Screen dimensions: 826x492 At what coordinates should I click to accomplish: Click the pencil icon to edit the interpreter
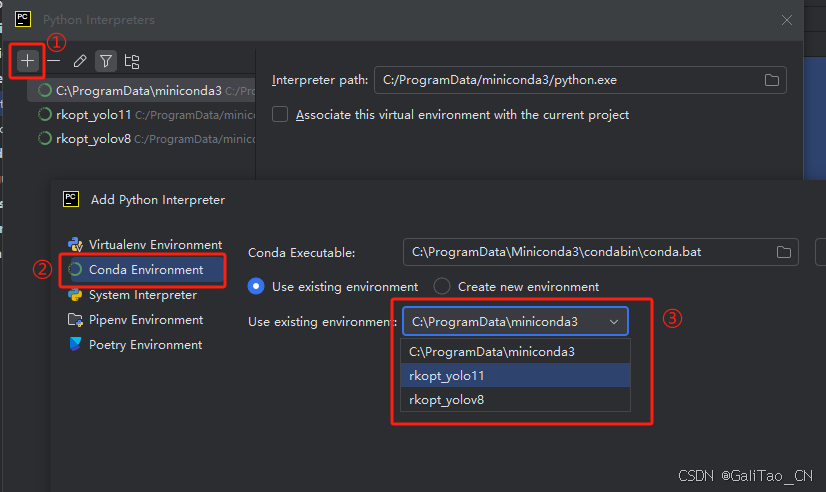(80, 61)
